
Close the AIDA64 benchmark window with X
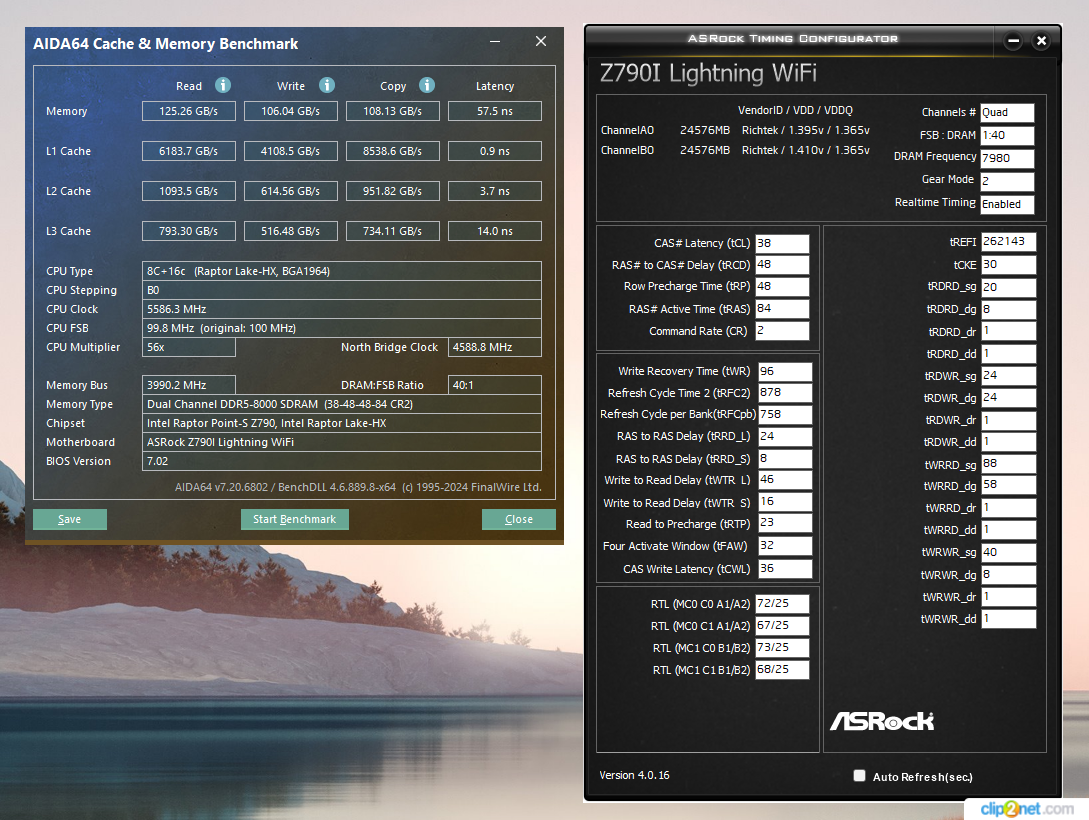tap(541, 42)
